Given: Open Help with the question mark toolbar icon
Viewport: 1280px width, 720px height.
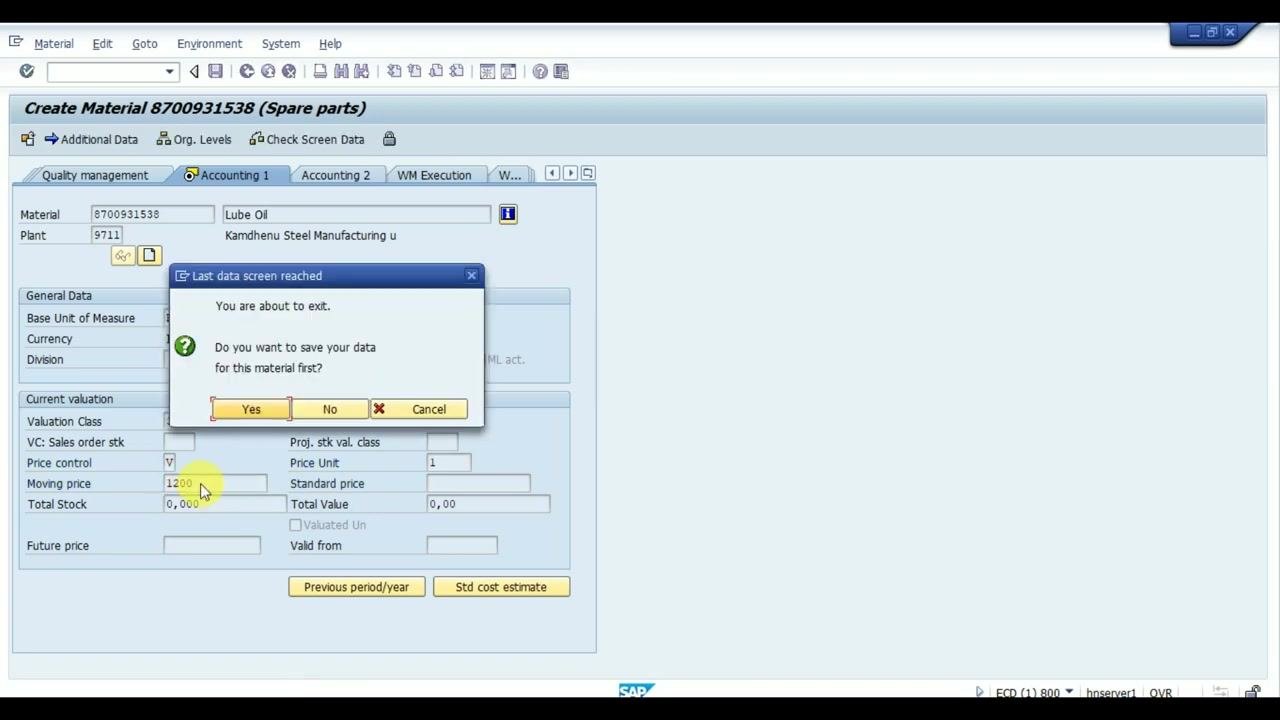Looking at the screenshot, I should tap(540, 71).
